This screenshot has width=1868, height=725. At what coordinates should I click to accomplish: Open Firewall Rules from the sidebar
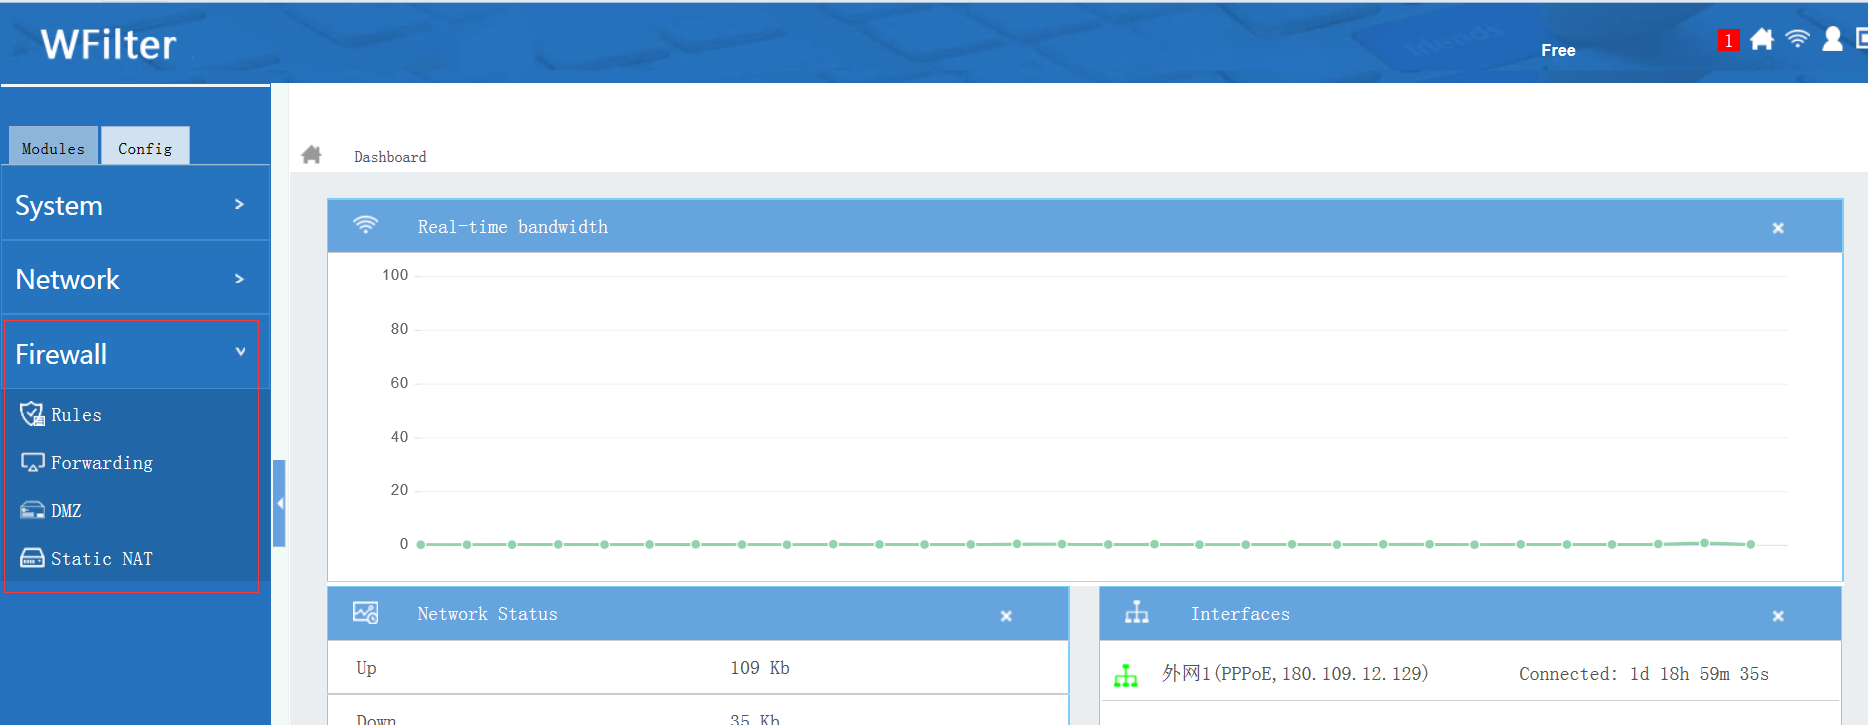76,415
